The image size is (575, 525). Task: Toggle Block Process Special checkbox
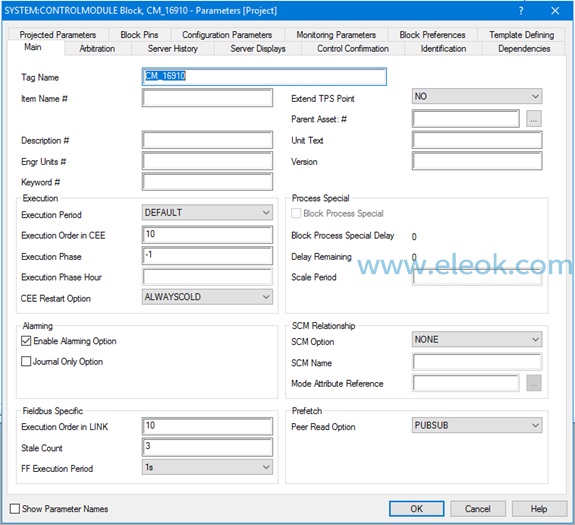tap(296, 213)
